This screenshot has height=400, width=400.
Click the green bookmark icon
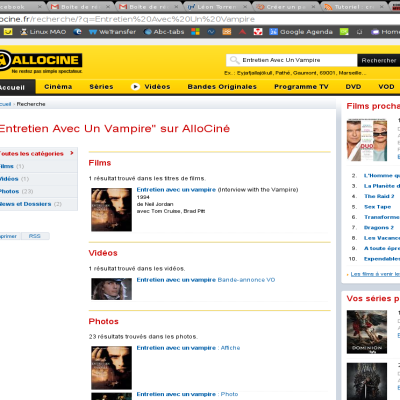[x=344, y=32]
